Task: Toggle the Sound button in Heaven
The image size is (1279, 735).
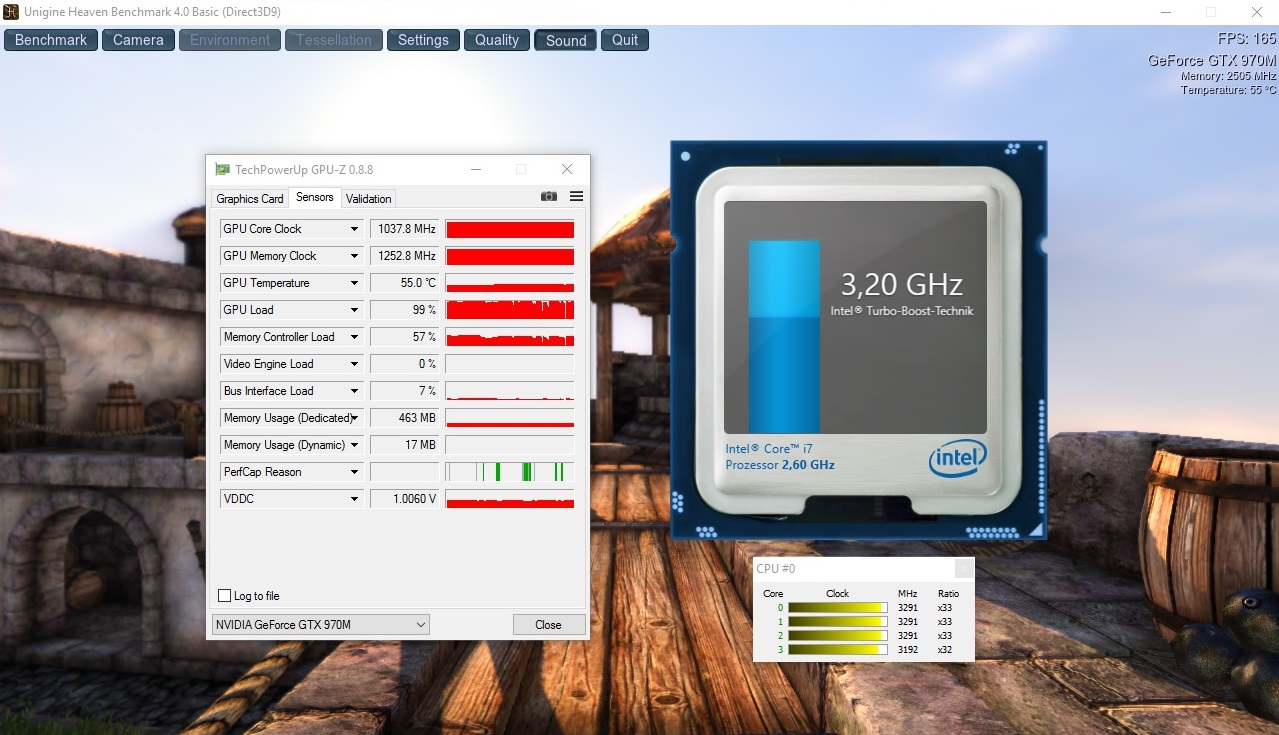Action: [x=566, y=40]
